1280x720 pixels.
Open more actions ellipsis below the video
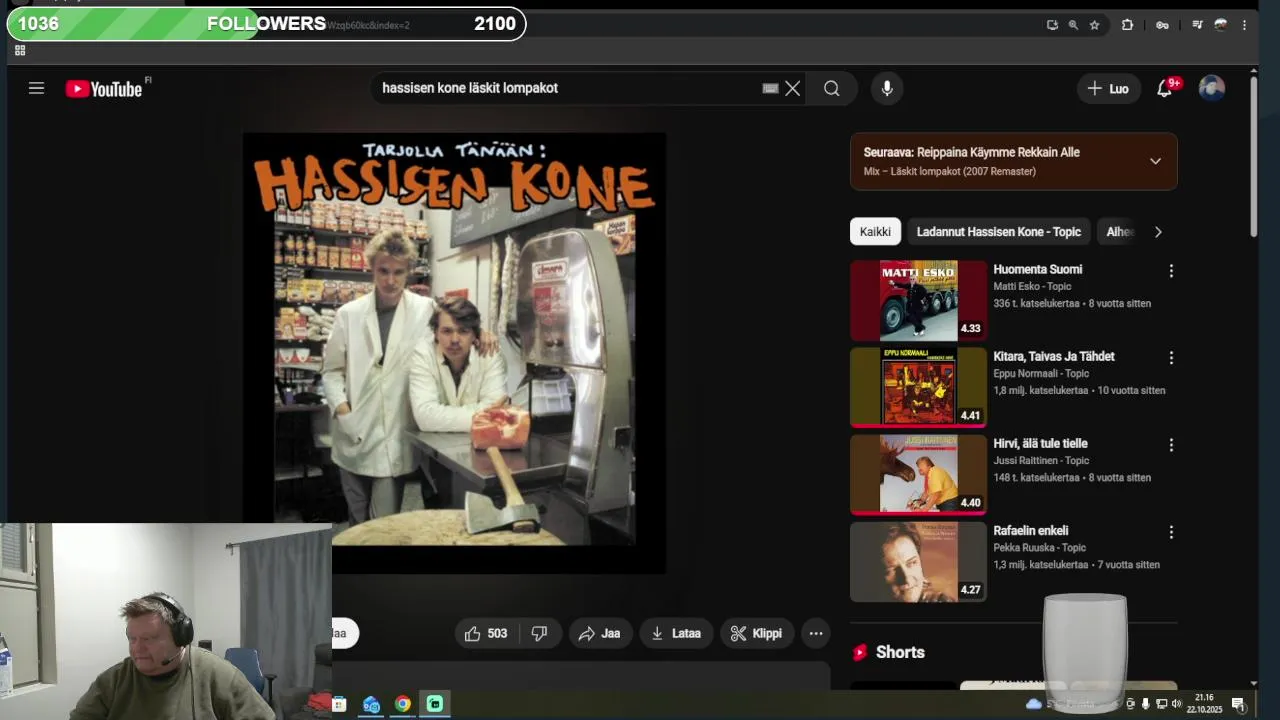pos(816,633)
